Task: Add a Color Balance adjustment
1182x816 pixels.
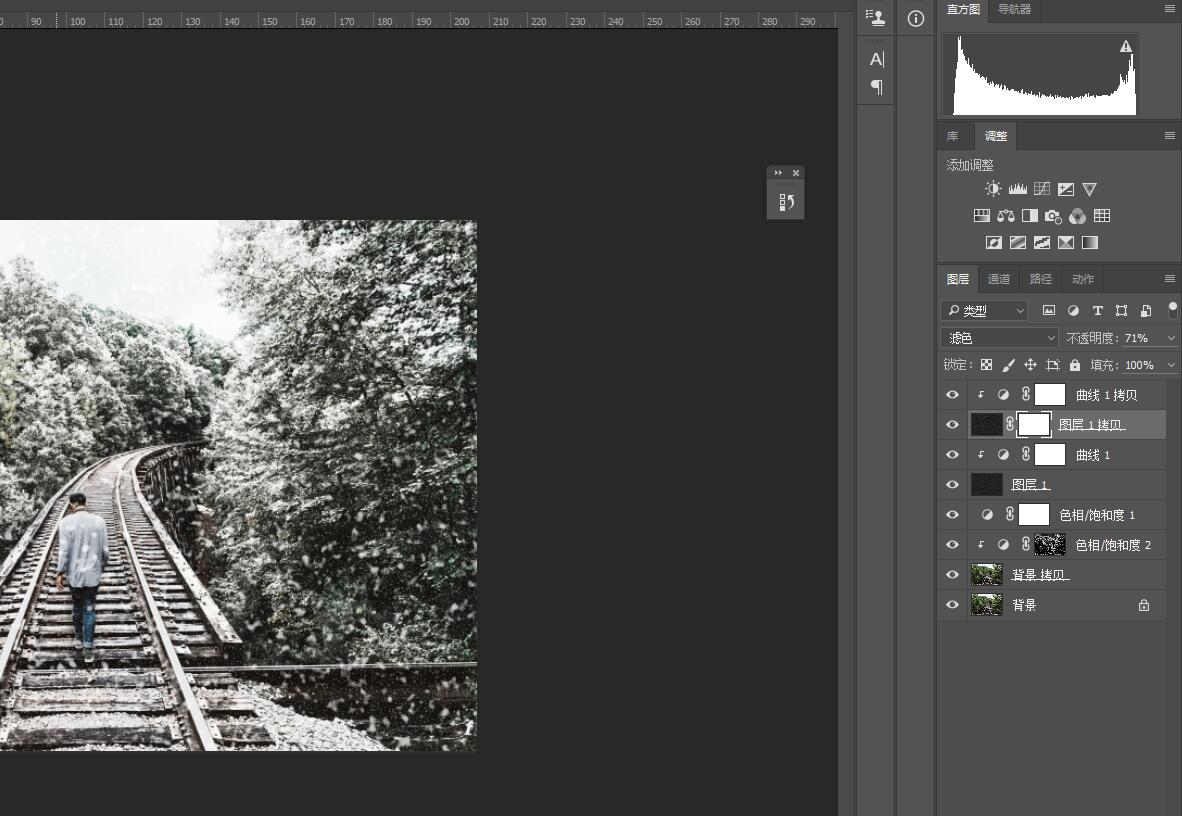Action: tap(1006, 216)
